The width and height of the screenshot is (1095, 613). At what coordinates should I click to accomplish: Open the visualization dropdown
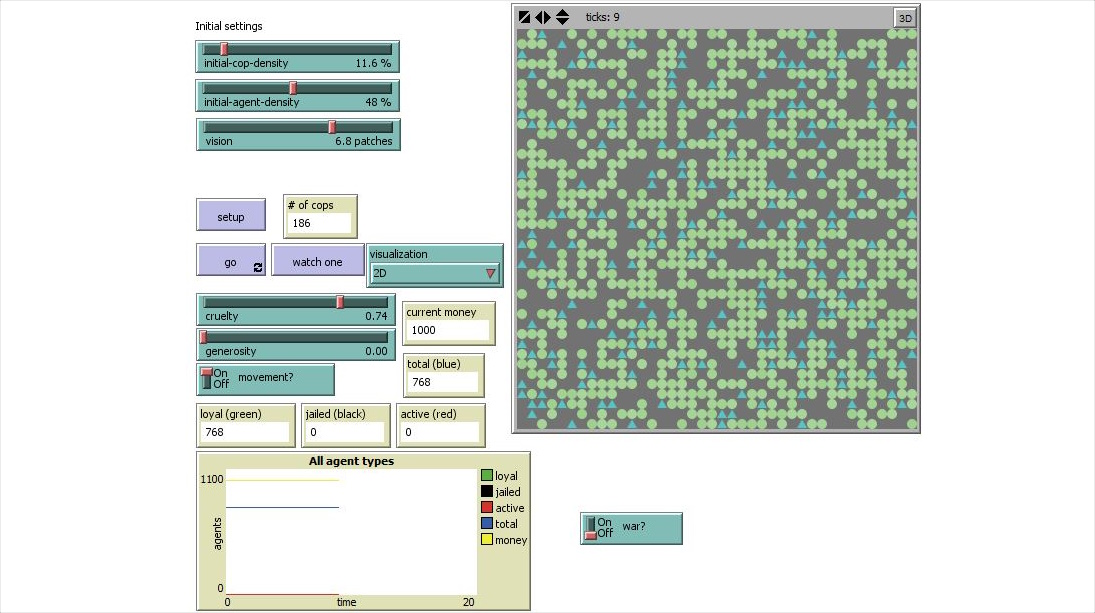click(x=435, y=272)
